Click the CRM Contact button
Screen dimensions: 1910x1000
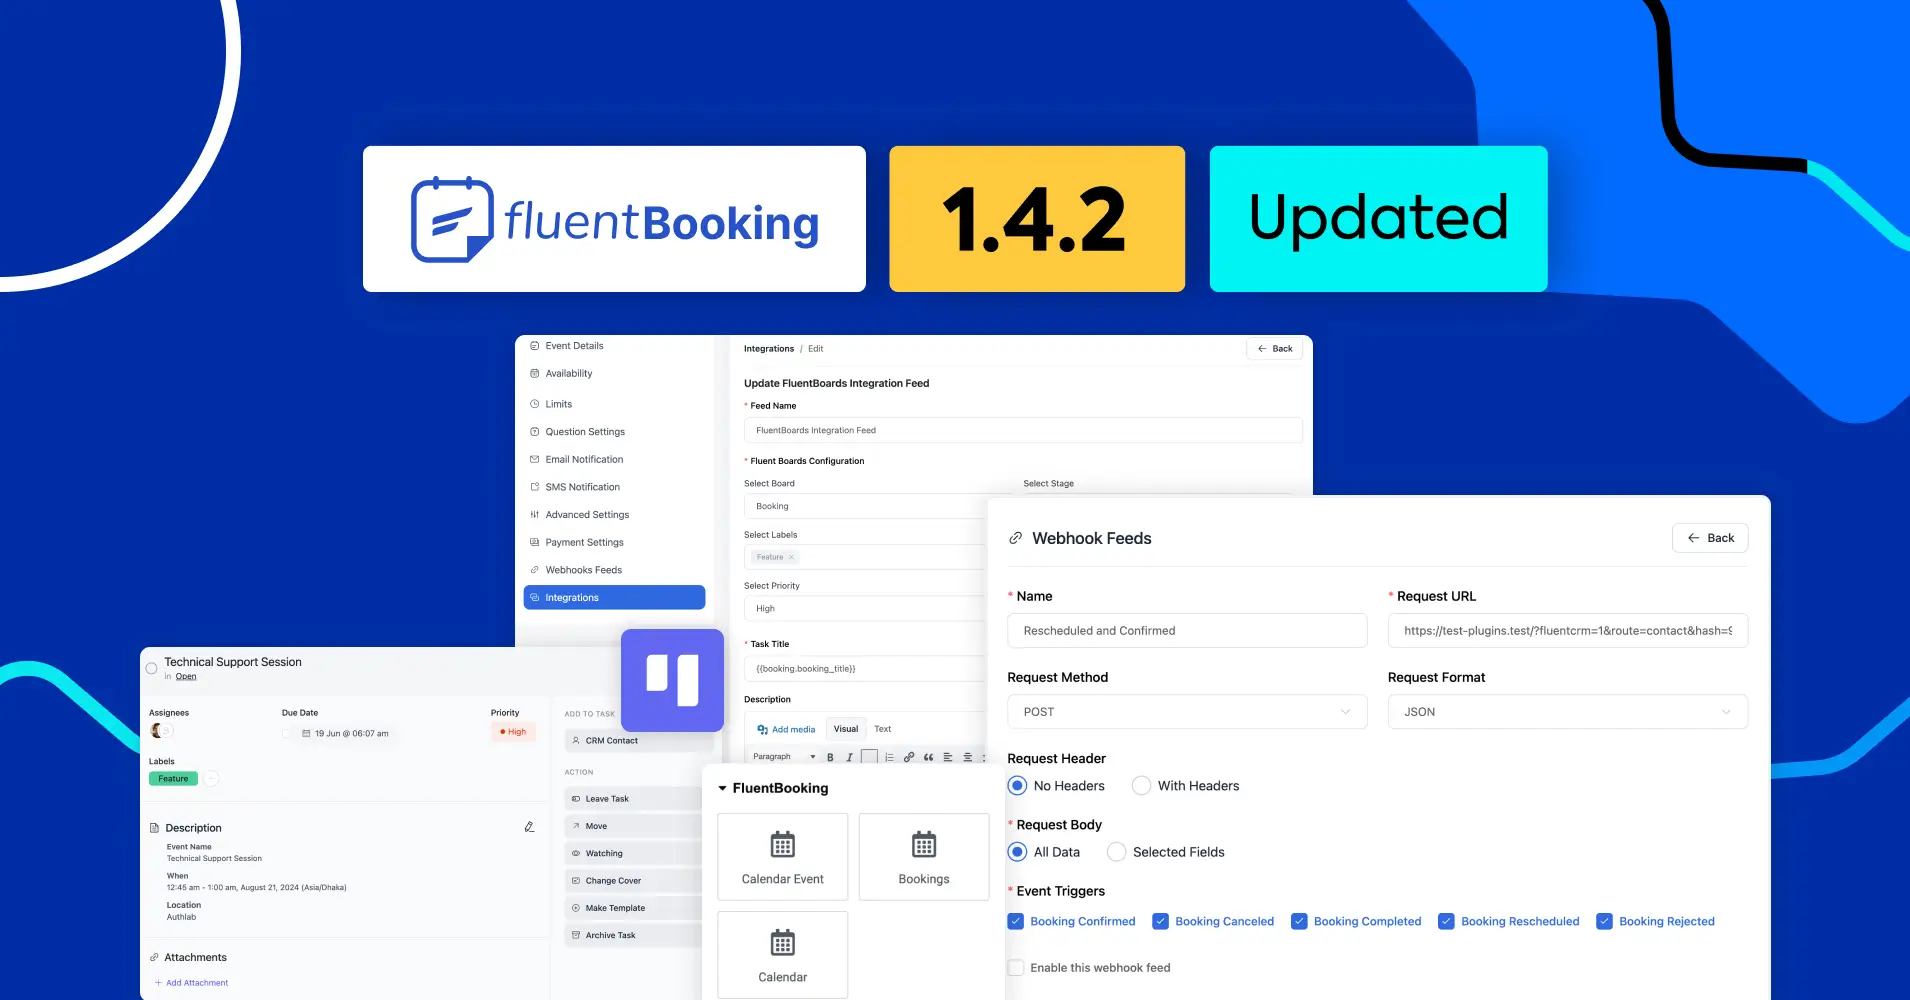[637, 741]
